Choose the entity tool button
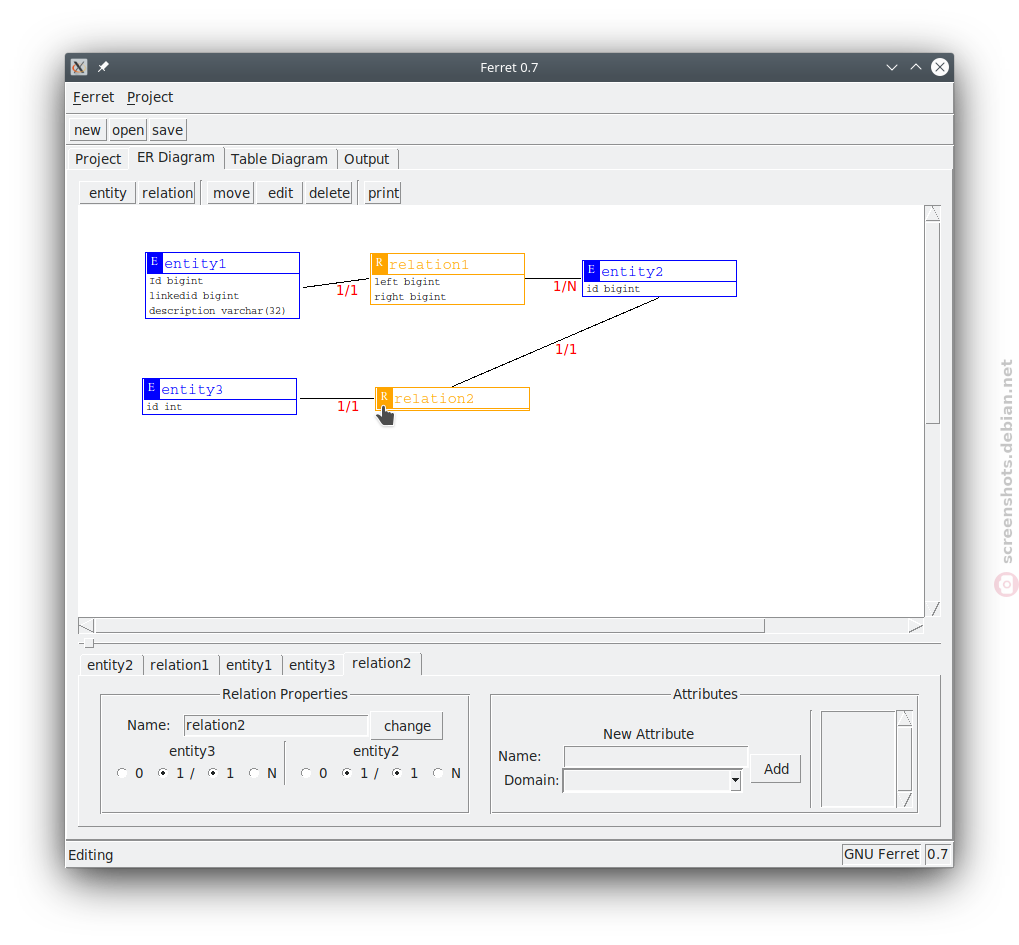1019x945 pixels. point(108,193)
